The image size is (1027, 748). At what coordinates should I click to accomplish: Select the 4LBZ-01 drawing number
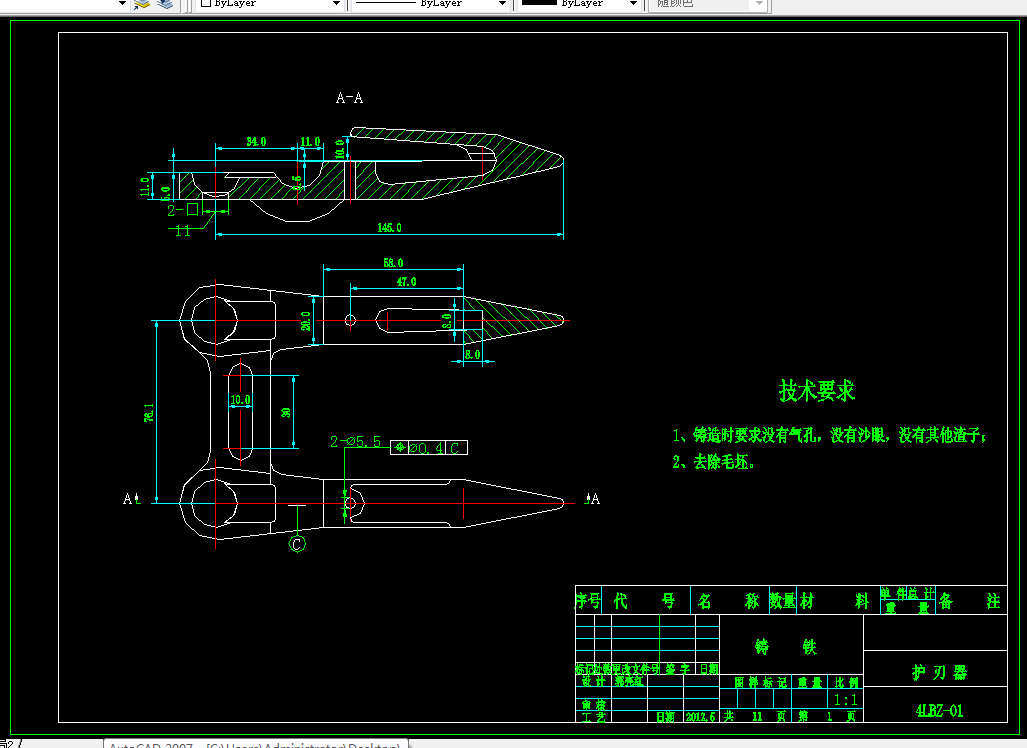click(939, 711)
